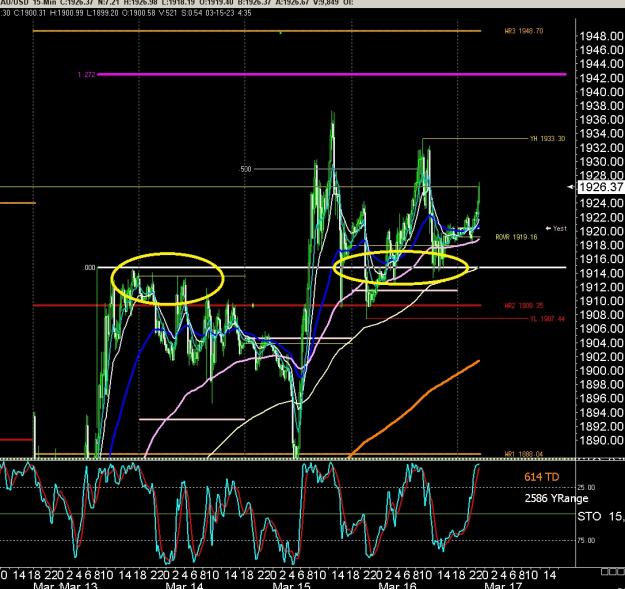Screen dimensions: 625x589
Task: Click the H:1900.99 high value in data line
Action: pyautogui.click(x=67, y=13)
